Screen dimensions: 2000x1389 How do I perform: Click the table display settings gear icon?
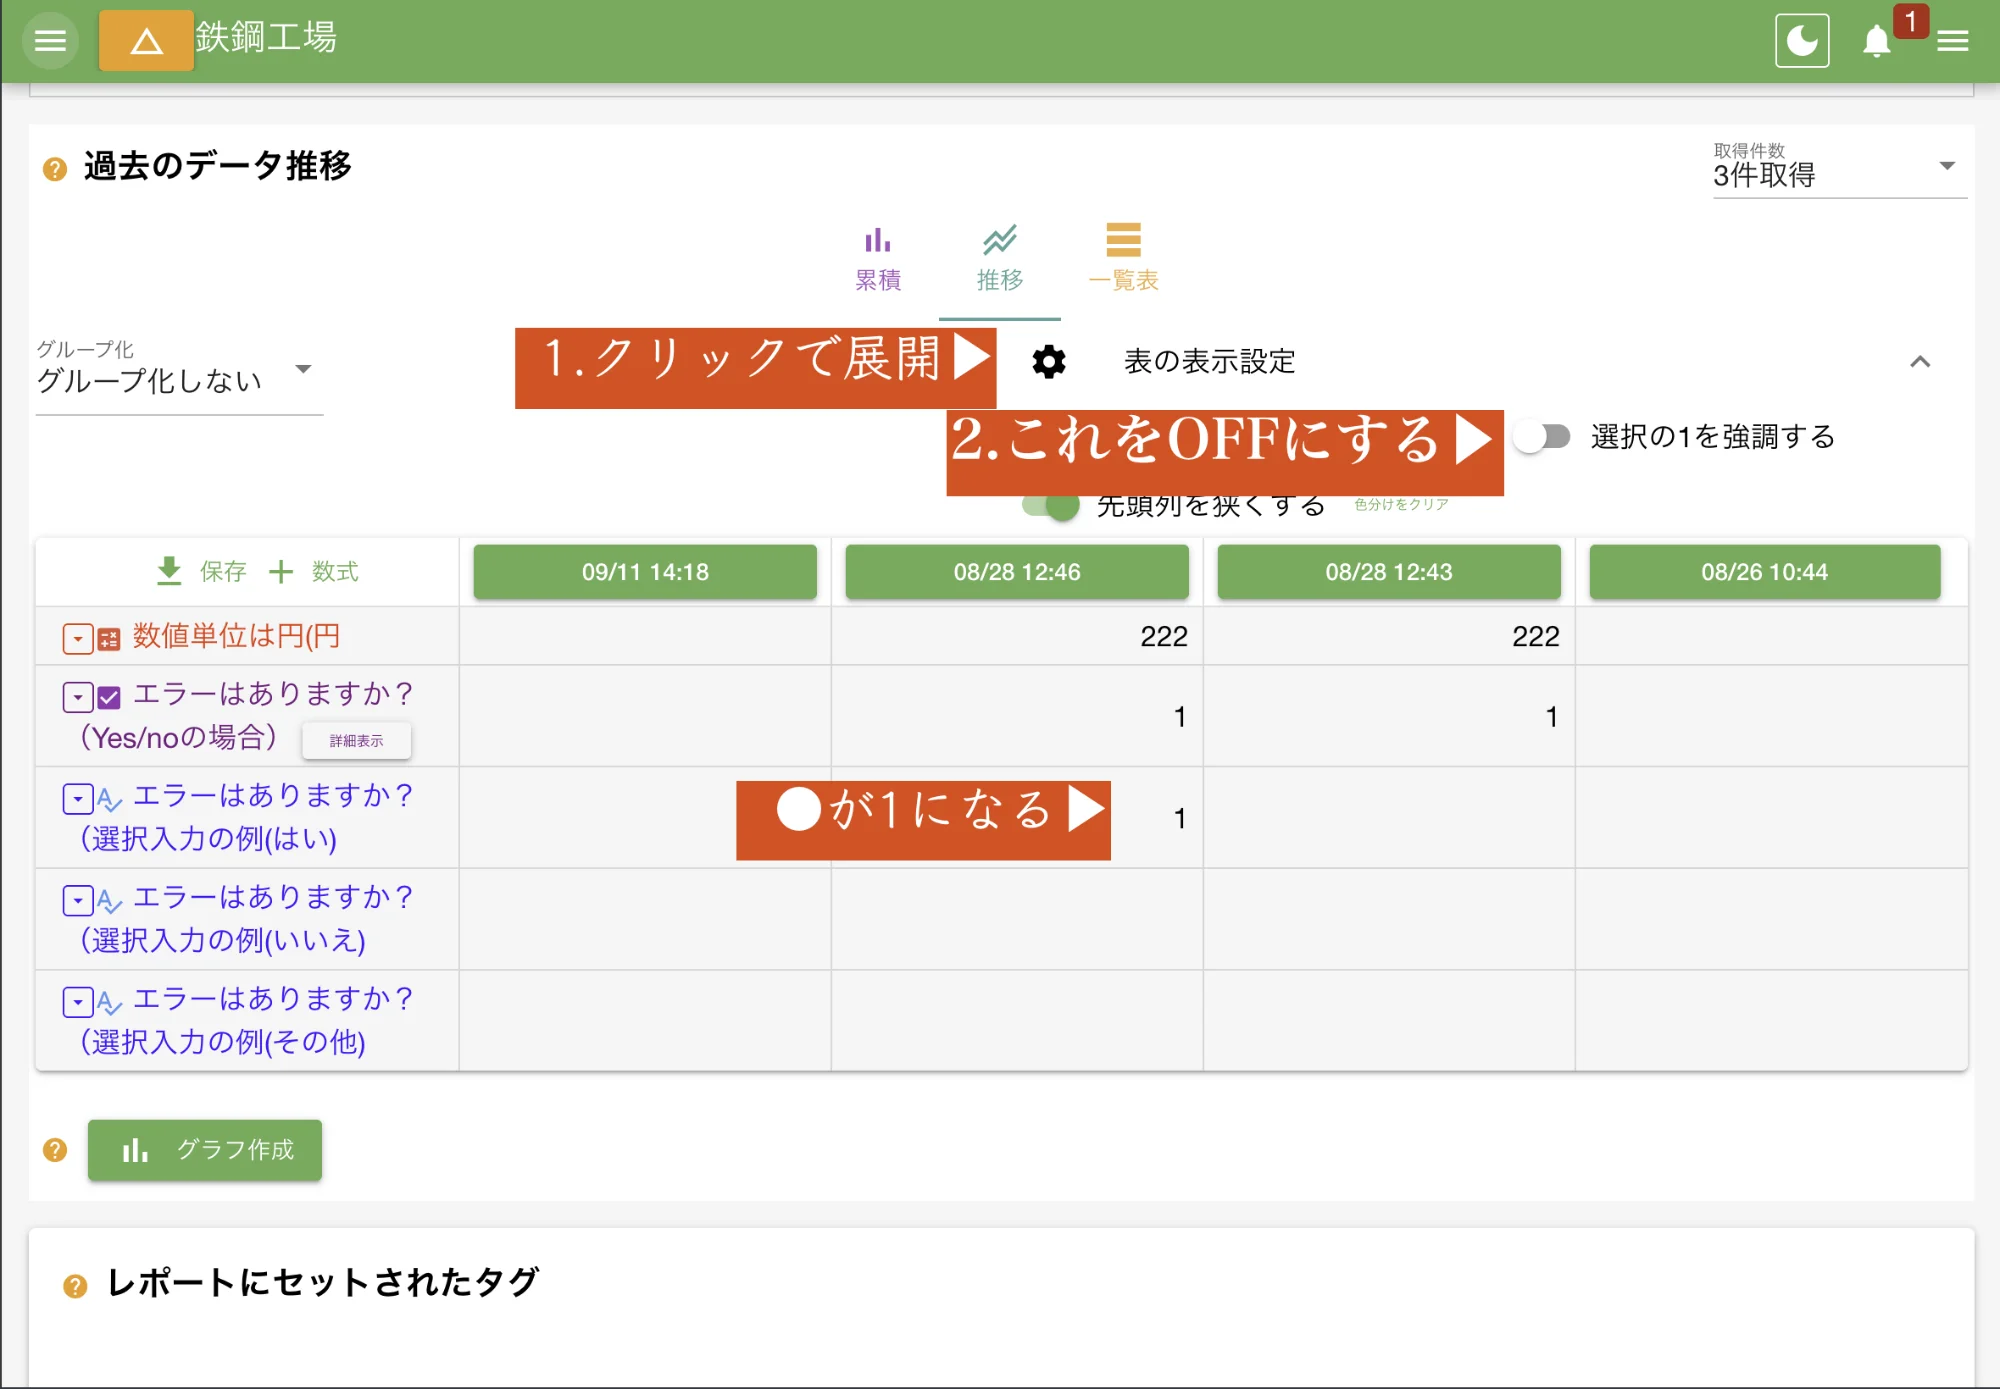pos(1048,362)
